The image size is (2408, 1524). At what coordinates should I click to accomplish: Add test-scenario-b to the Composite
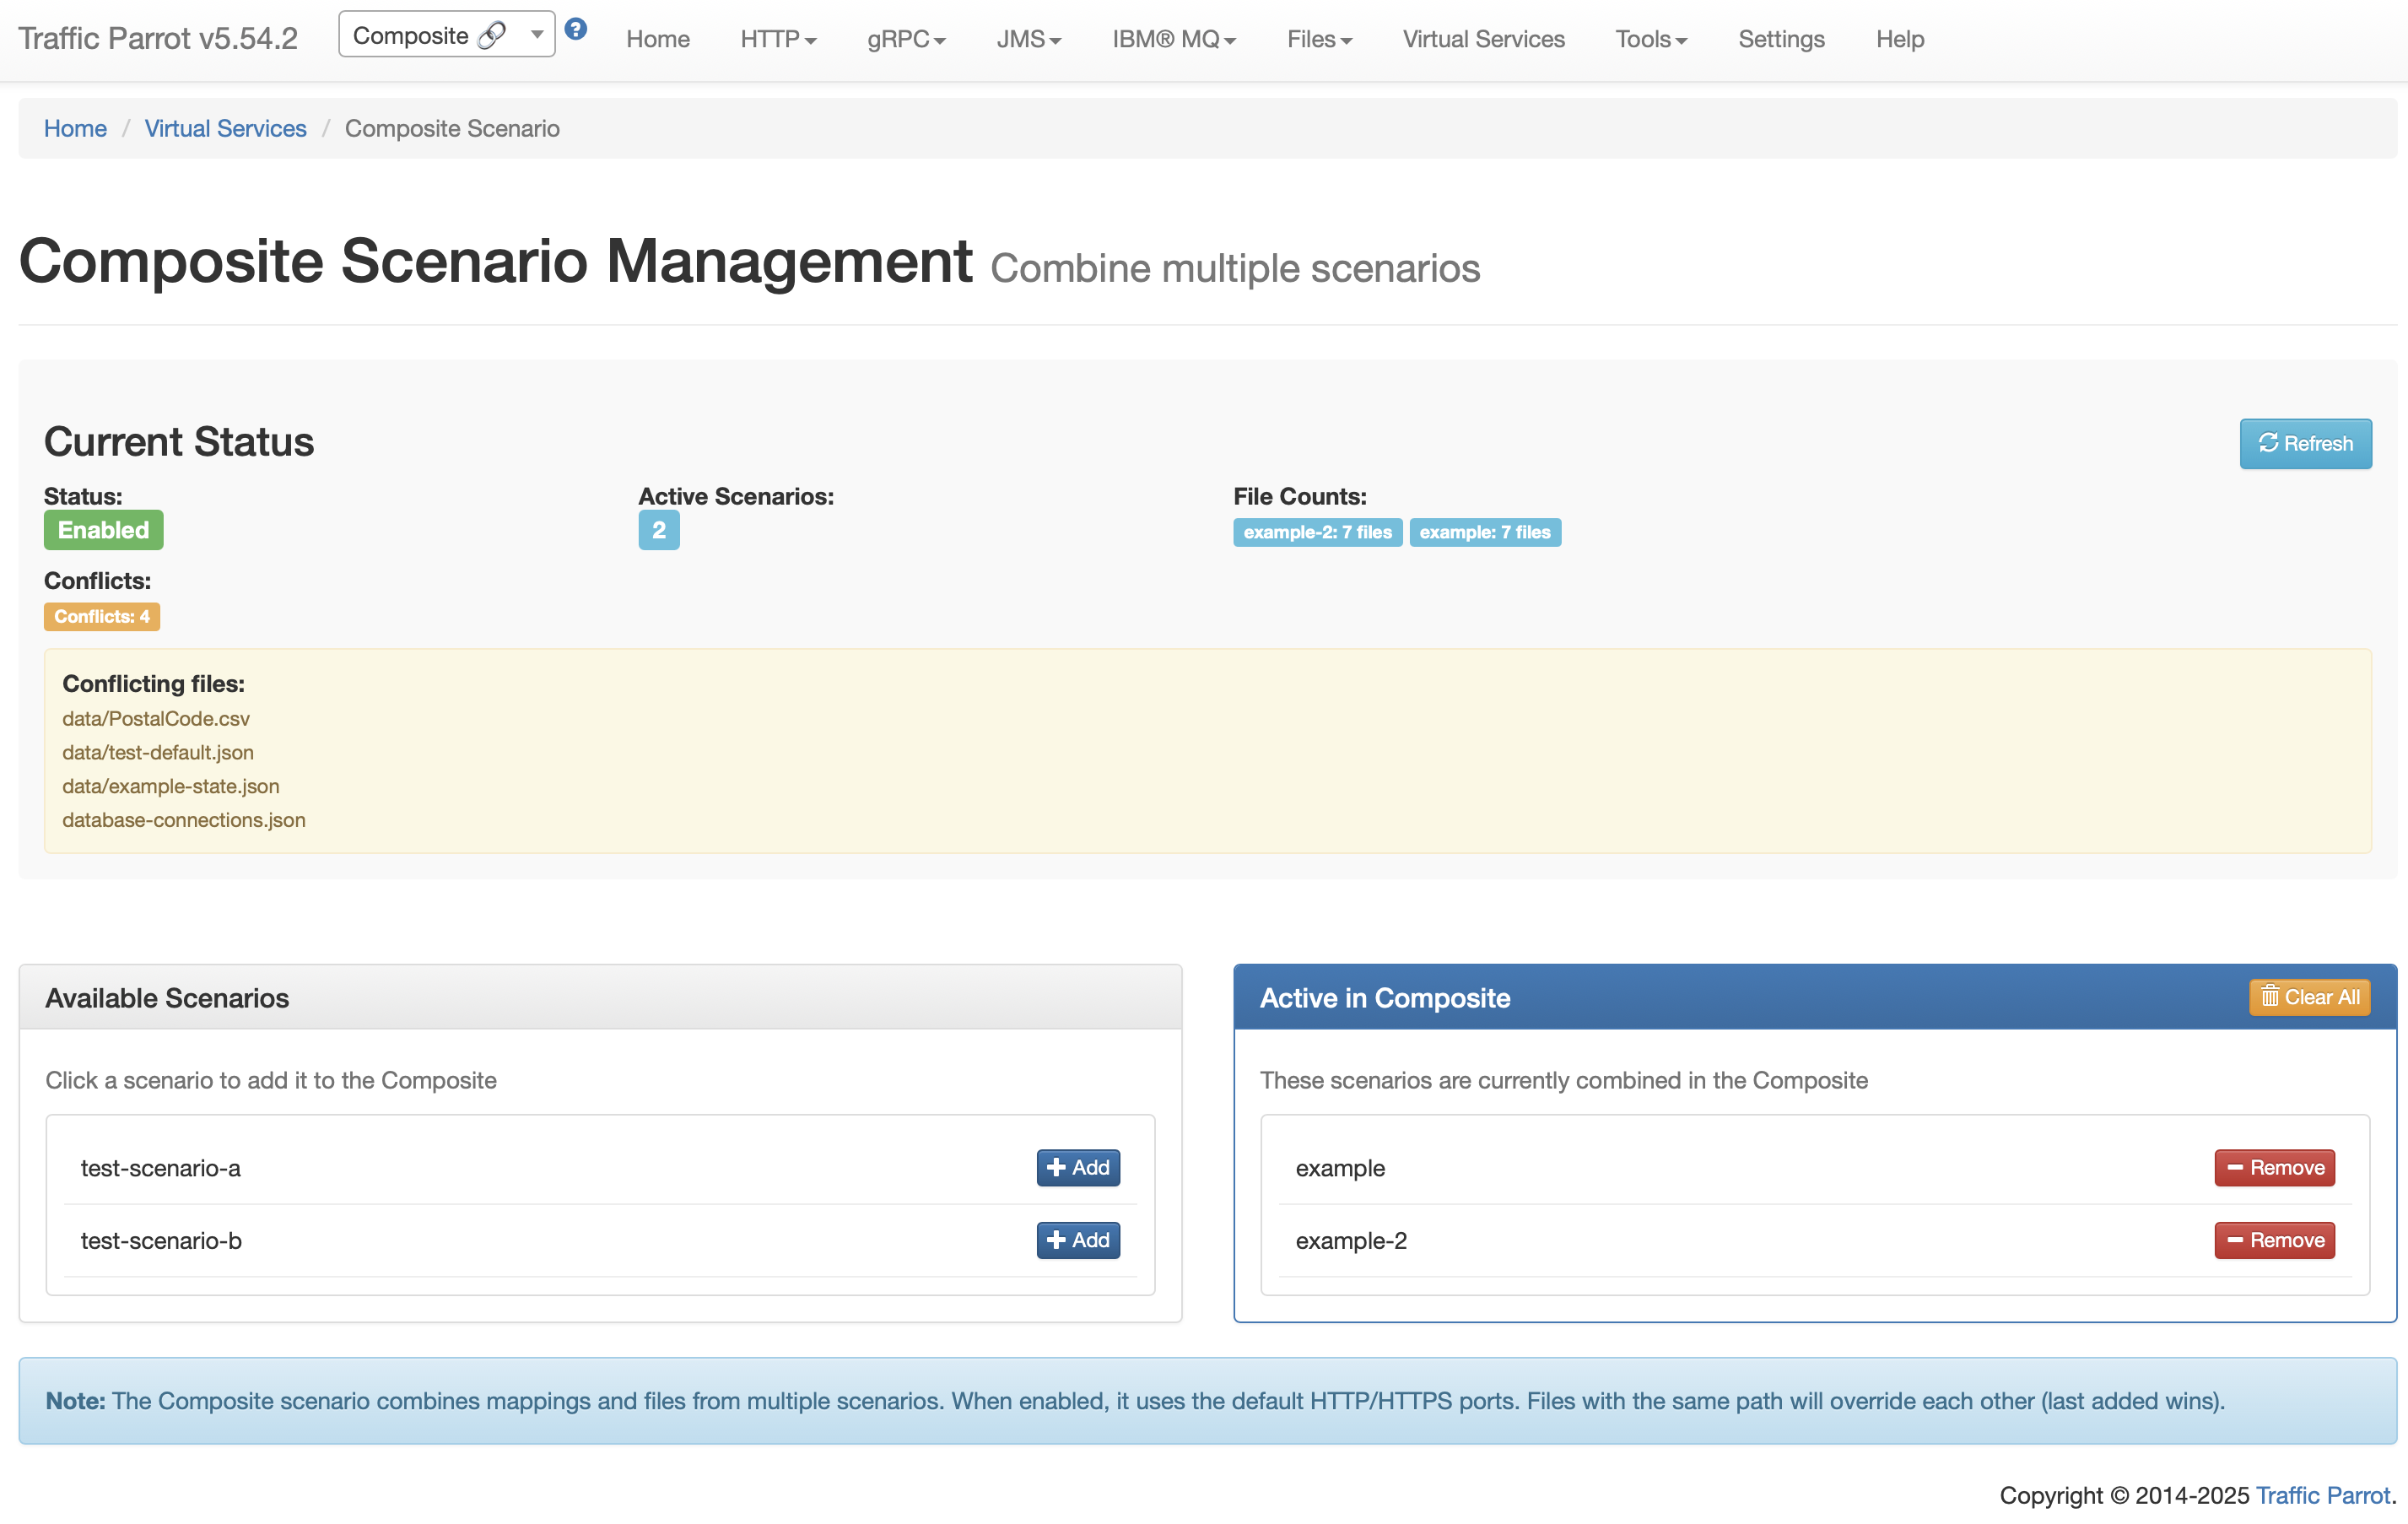(1077, 1240)
